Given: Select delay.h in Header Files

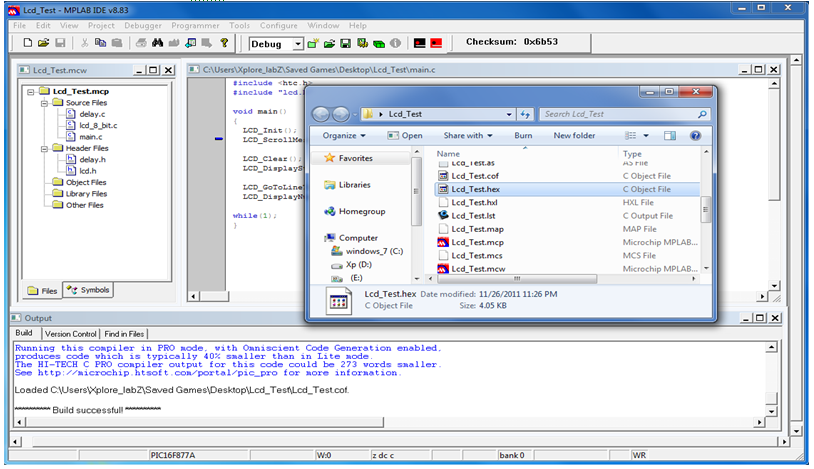Looking at the screenshot, I should pyautogui.click(x=92, y=159).
